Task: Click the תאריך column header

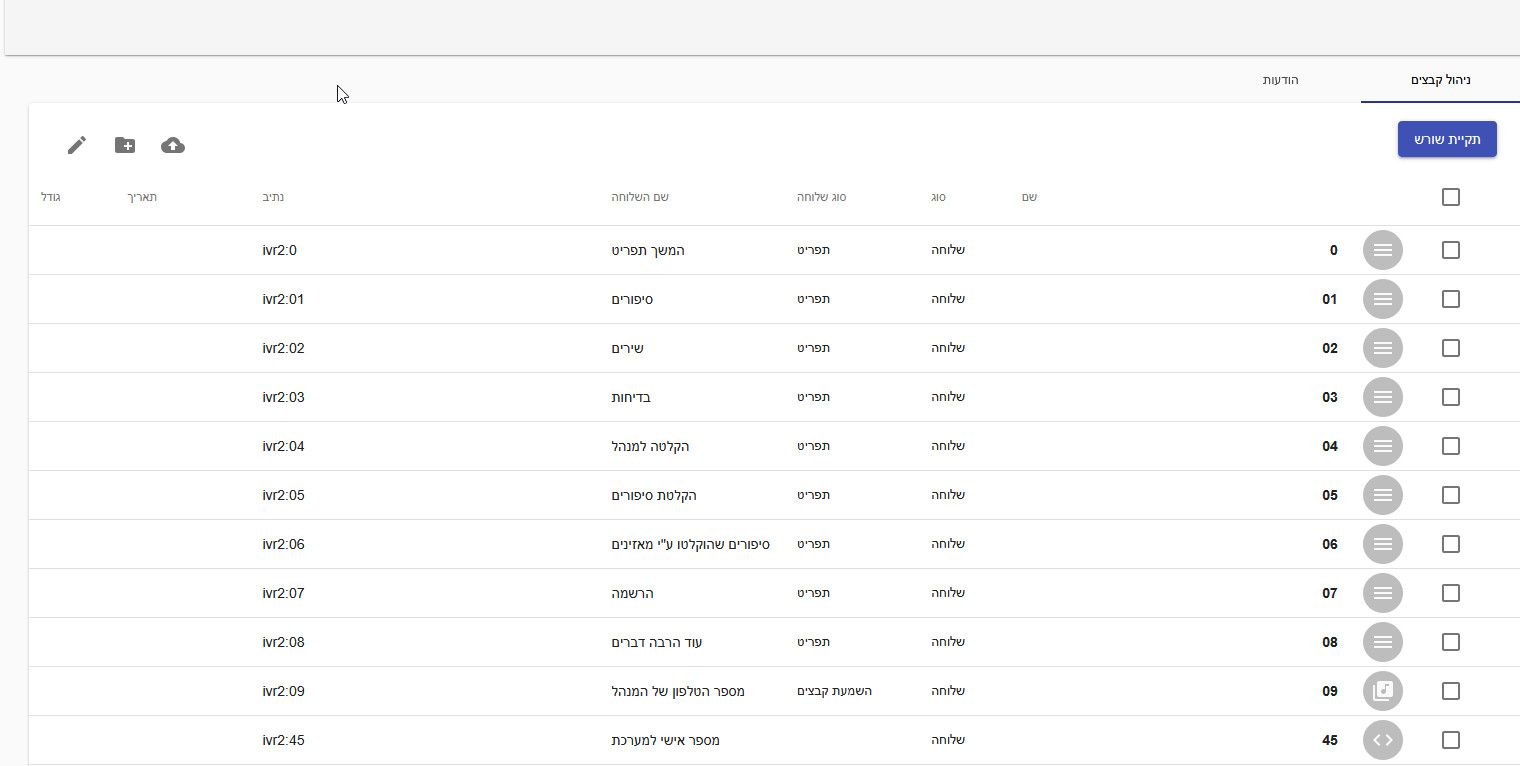Action: click(x=142, y=197)
